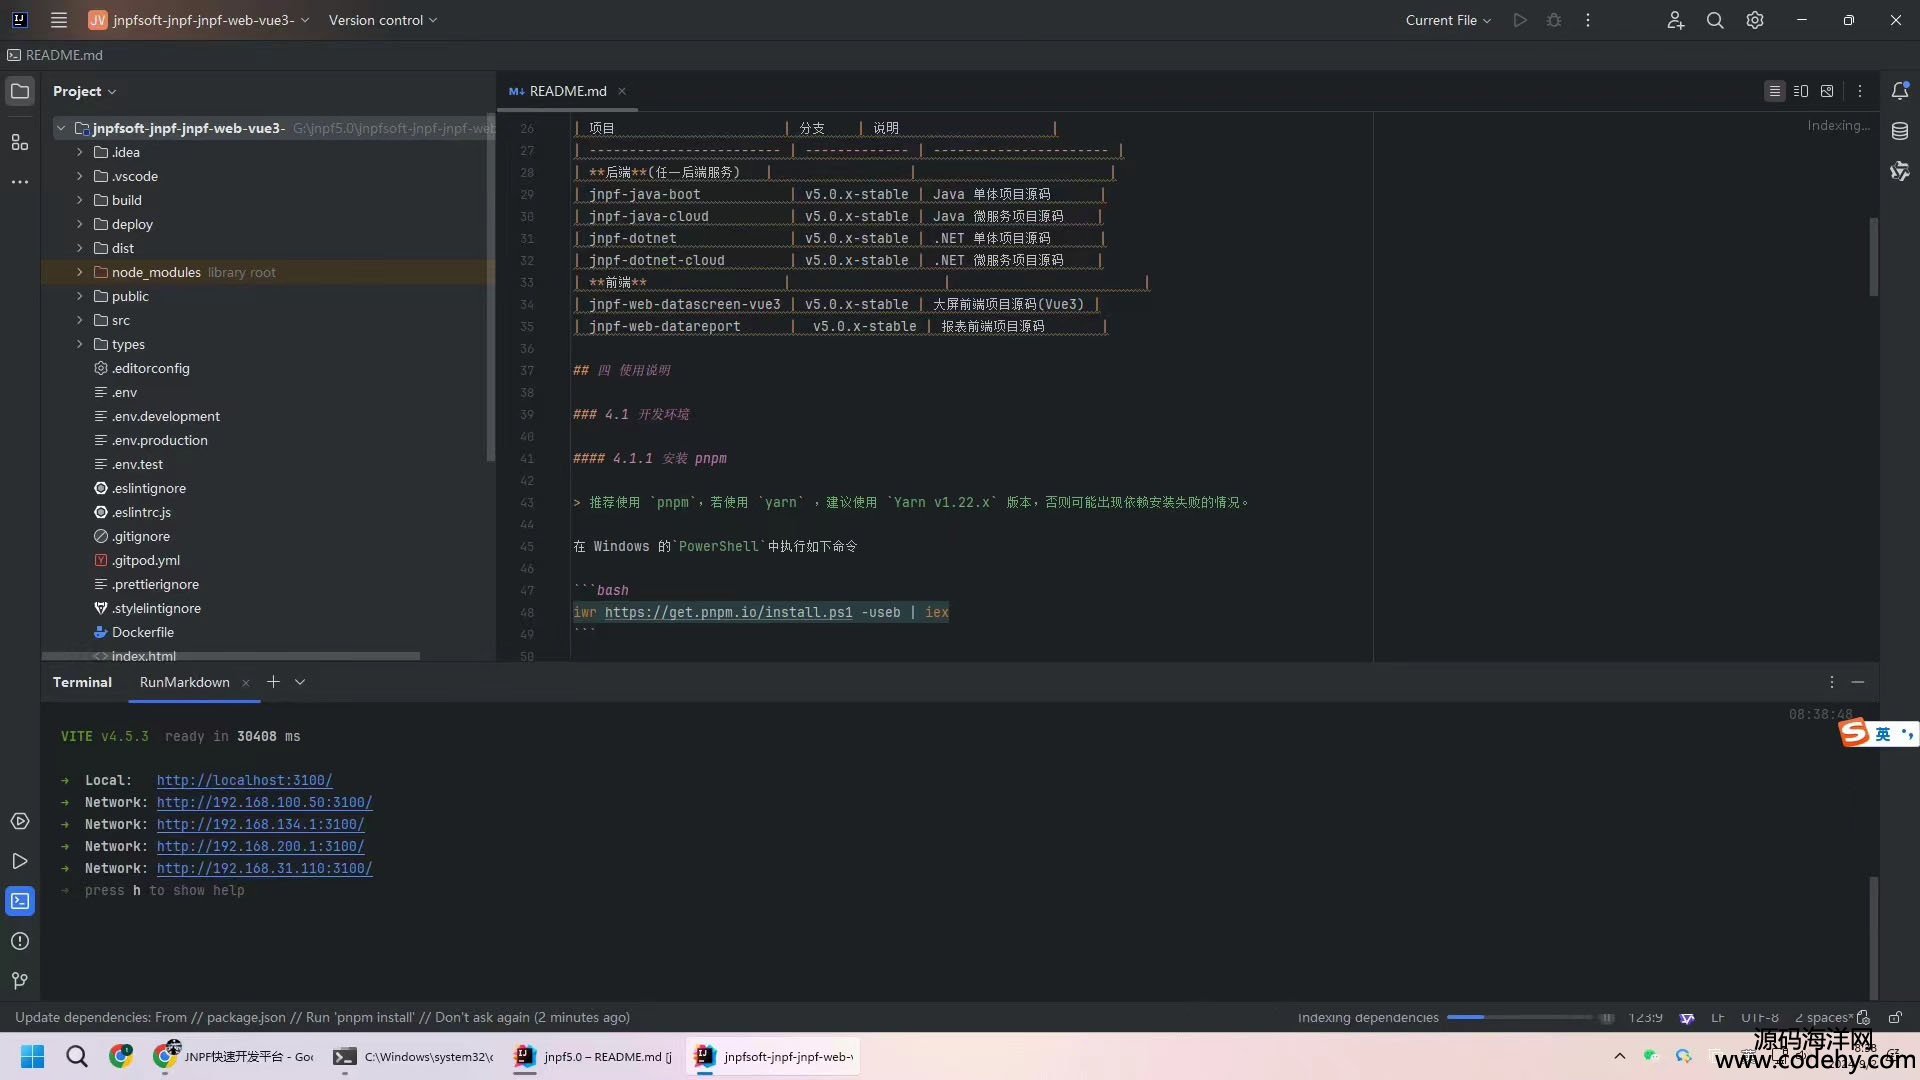Switch to preview-only view mode
Image resolution: width=1920 pixels, height=1080 pixels.
point(1827,91)
